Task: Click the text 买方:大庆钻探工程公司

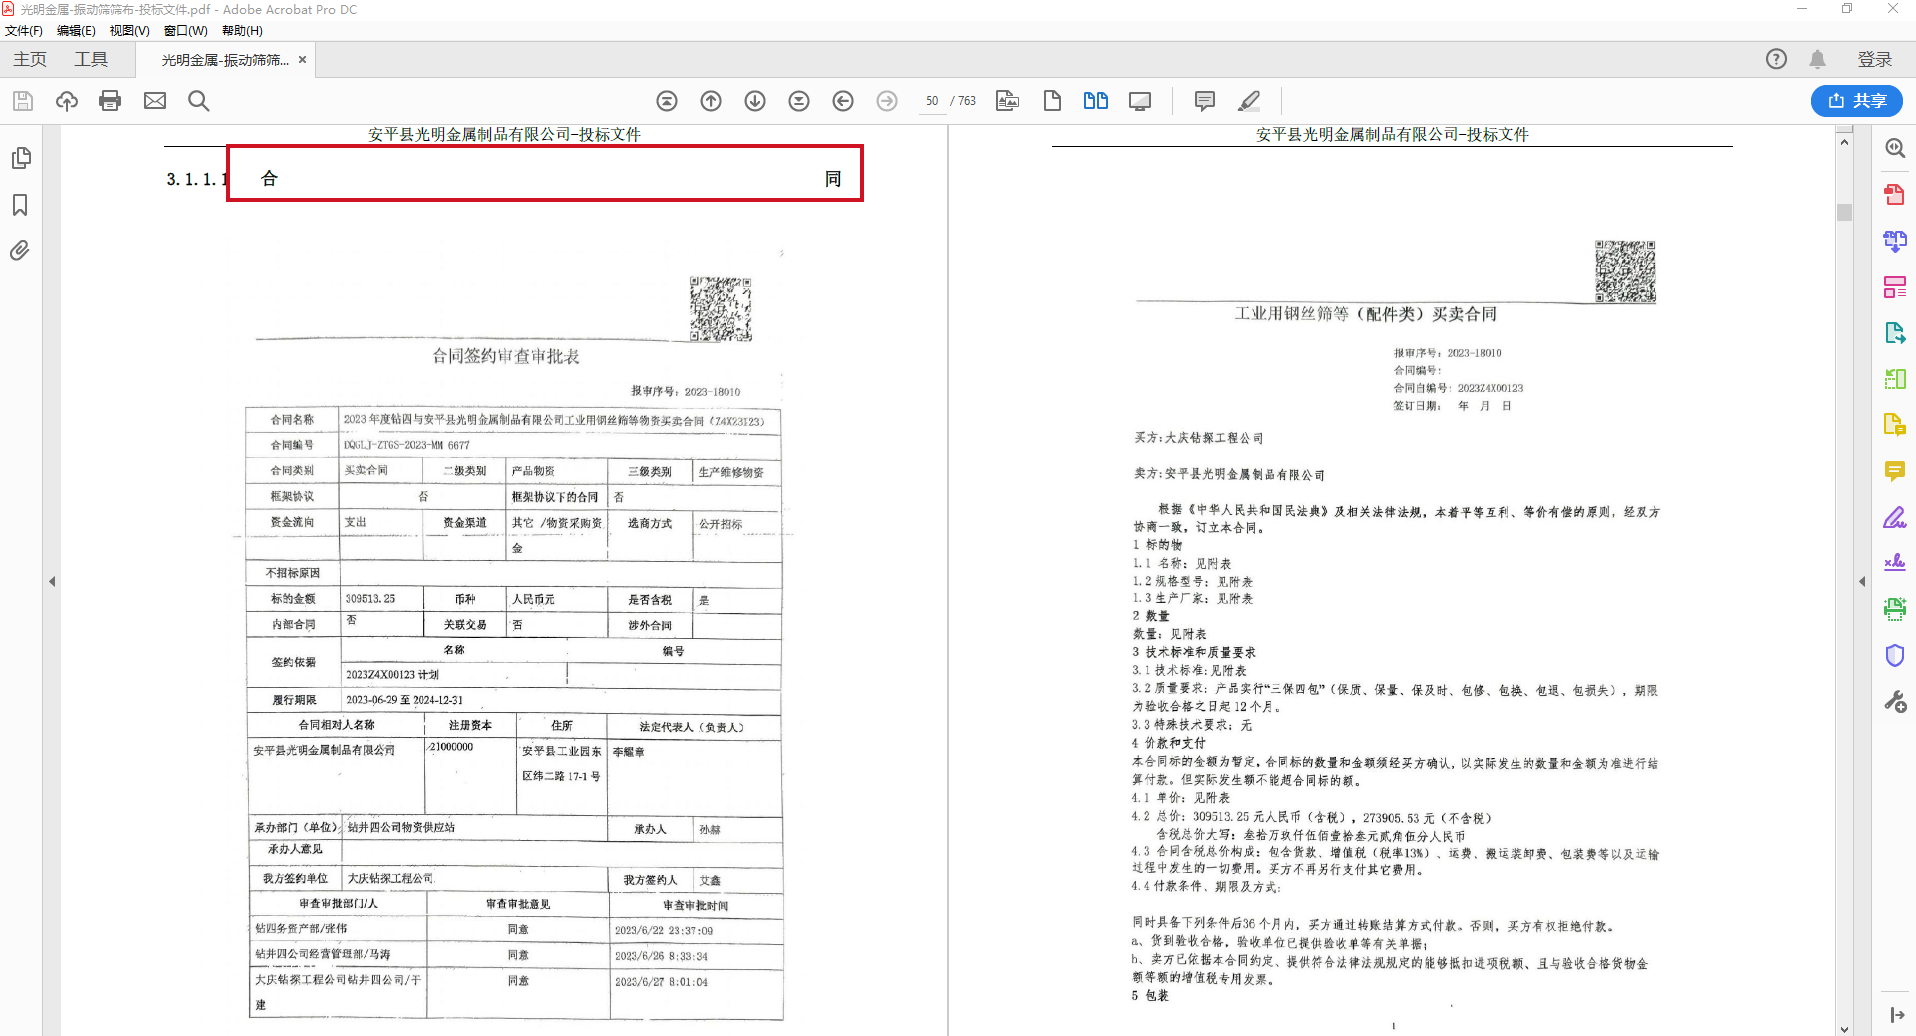Action: [x=1199, y=438]
